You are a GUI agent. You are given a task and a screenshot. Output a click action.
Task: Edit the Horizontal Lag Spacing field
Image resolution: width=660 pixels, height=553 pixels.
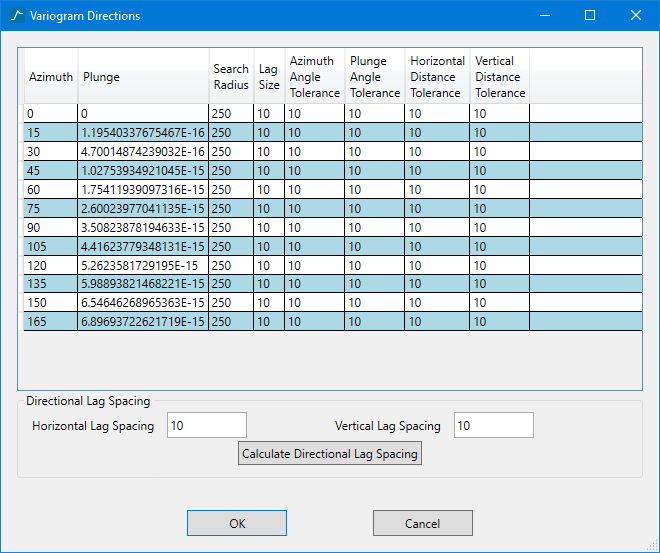click(206, 426)
